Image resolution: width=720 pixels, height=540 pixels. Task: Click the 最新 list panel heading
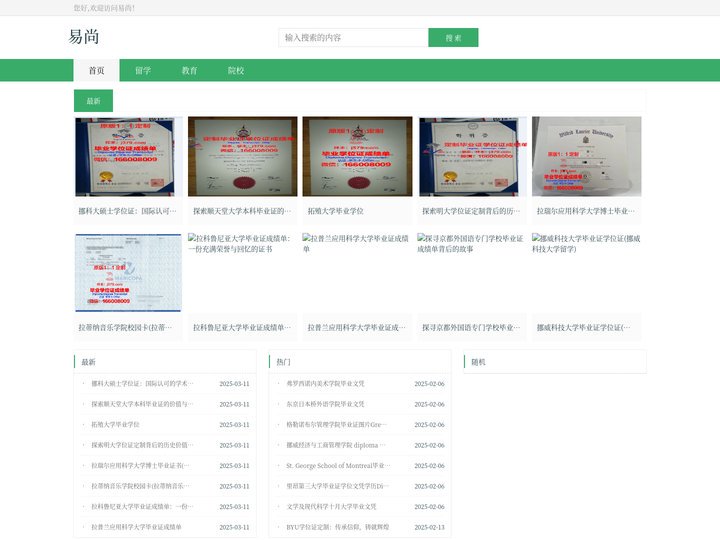click(x=88, y=362)
